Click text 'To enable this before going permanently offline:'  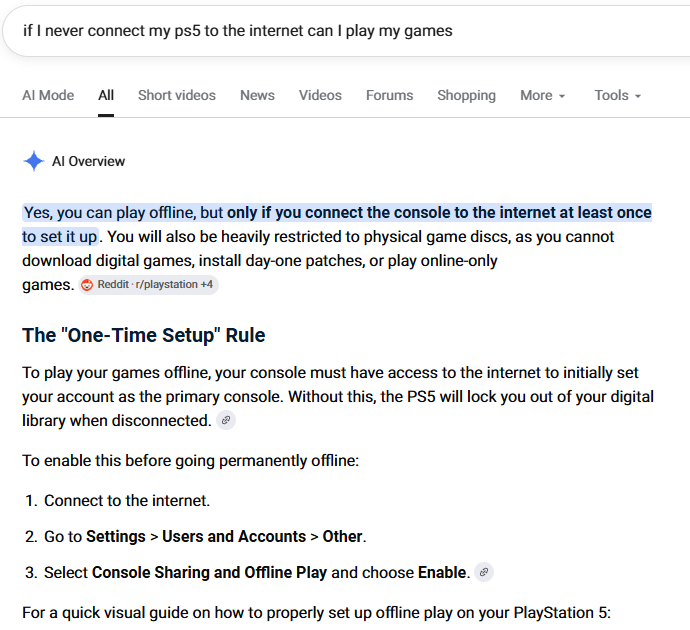(191, 461)
